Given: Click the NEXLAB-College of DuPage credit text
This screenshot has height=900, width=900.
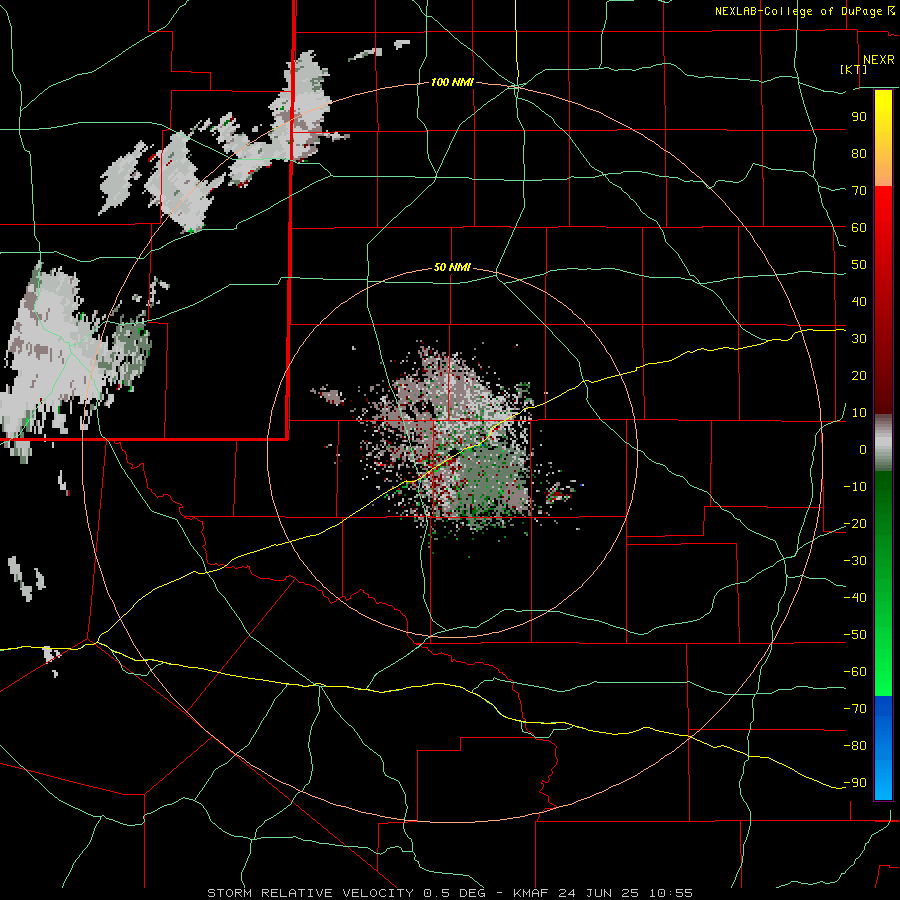Looking at the screenshot, I should click(x=798, y=11).
